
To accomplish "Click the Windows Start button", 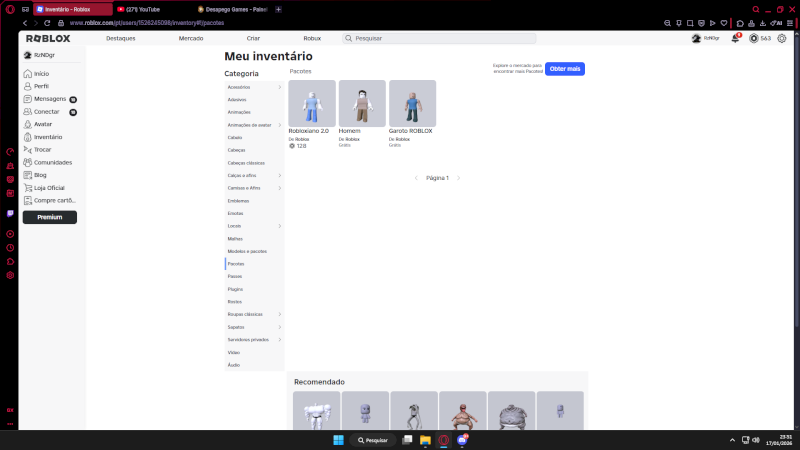I will coord(338,440).
